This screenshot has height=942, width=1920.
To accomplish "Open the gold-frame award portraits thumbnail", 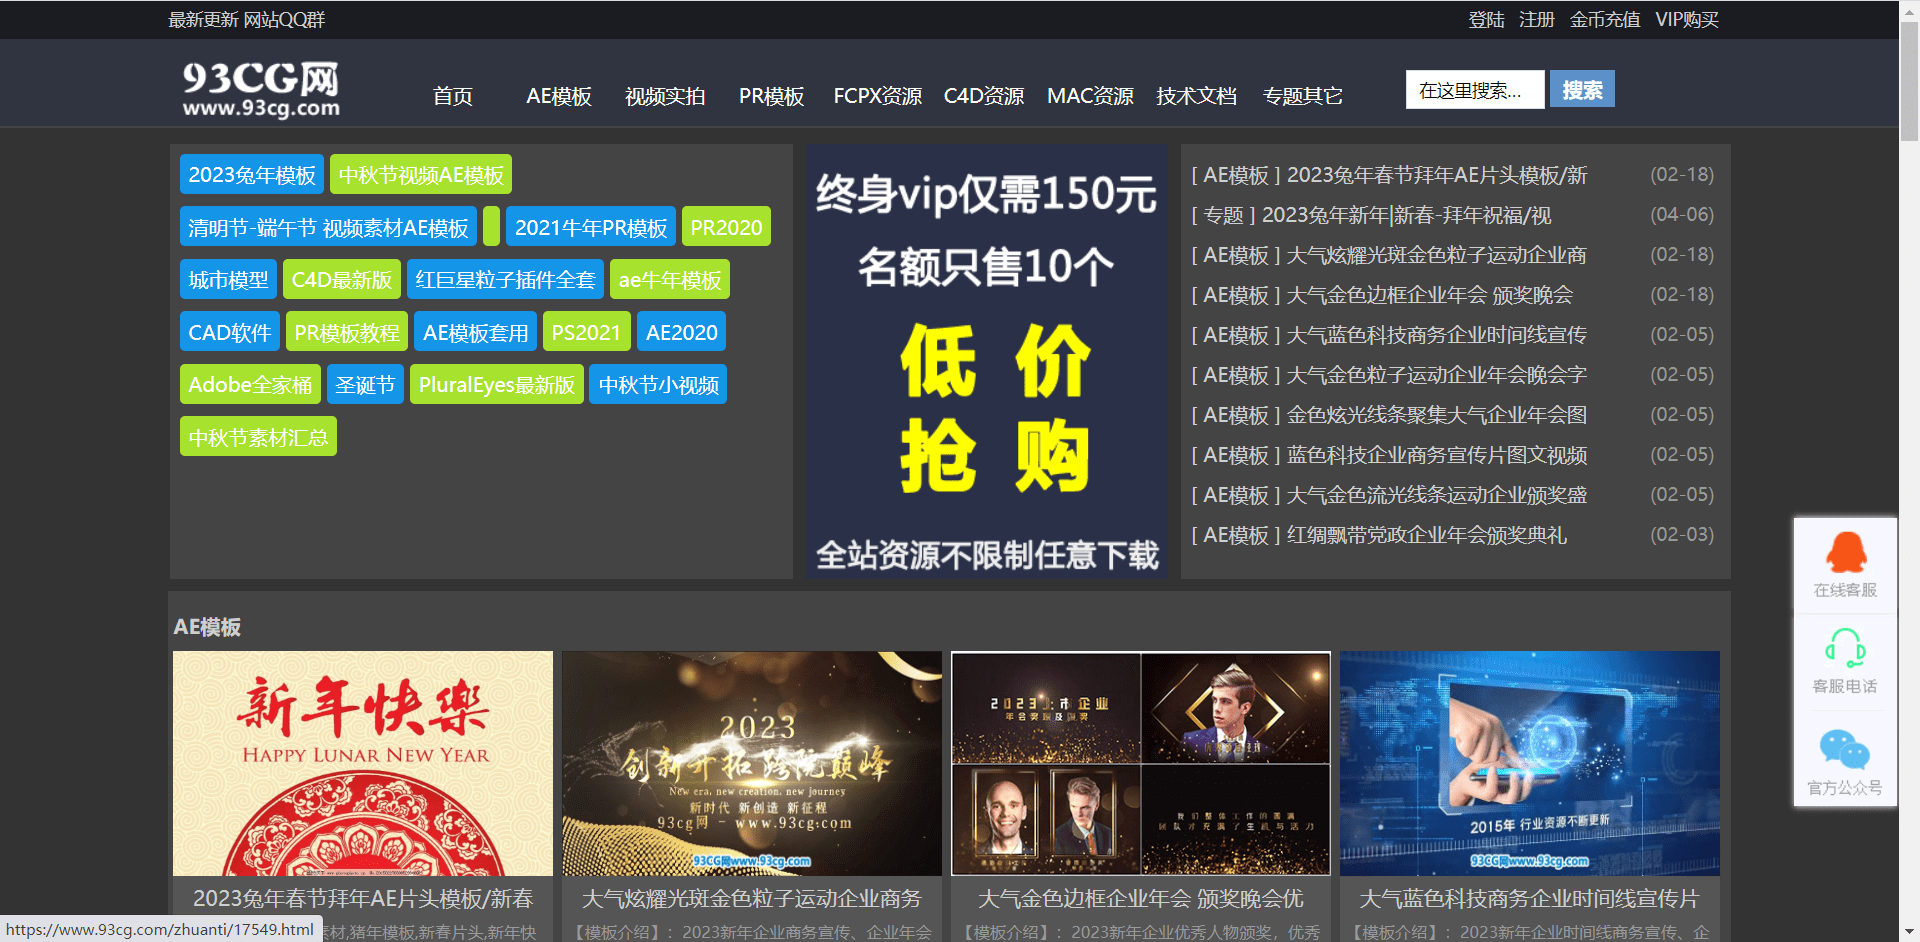I will (x=1141, y=764).
